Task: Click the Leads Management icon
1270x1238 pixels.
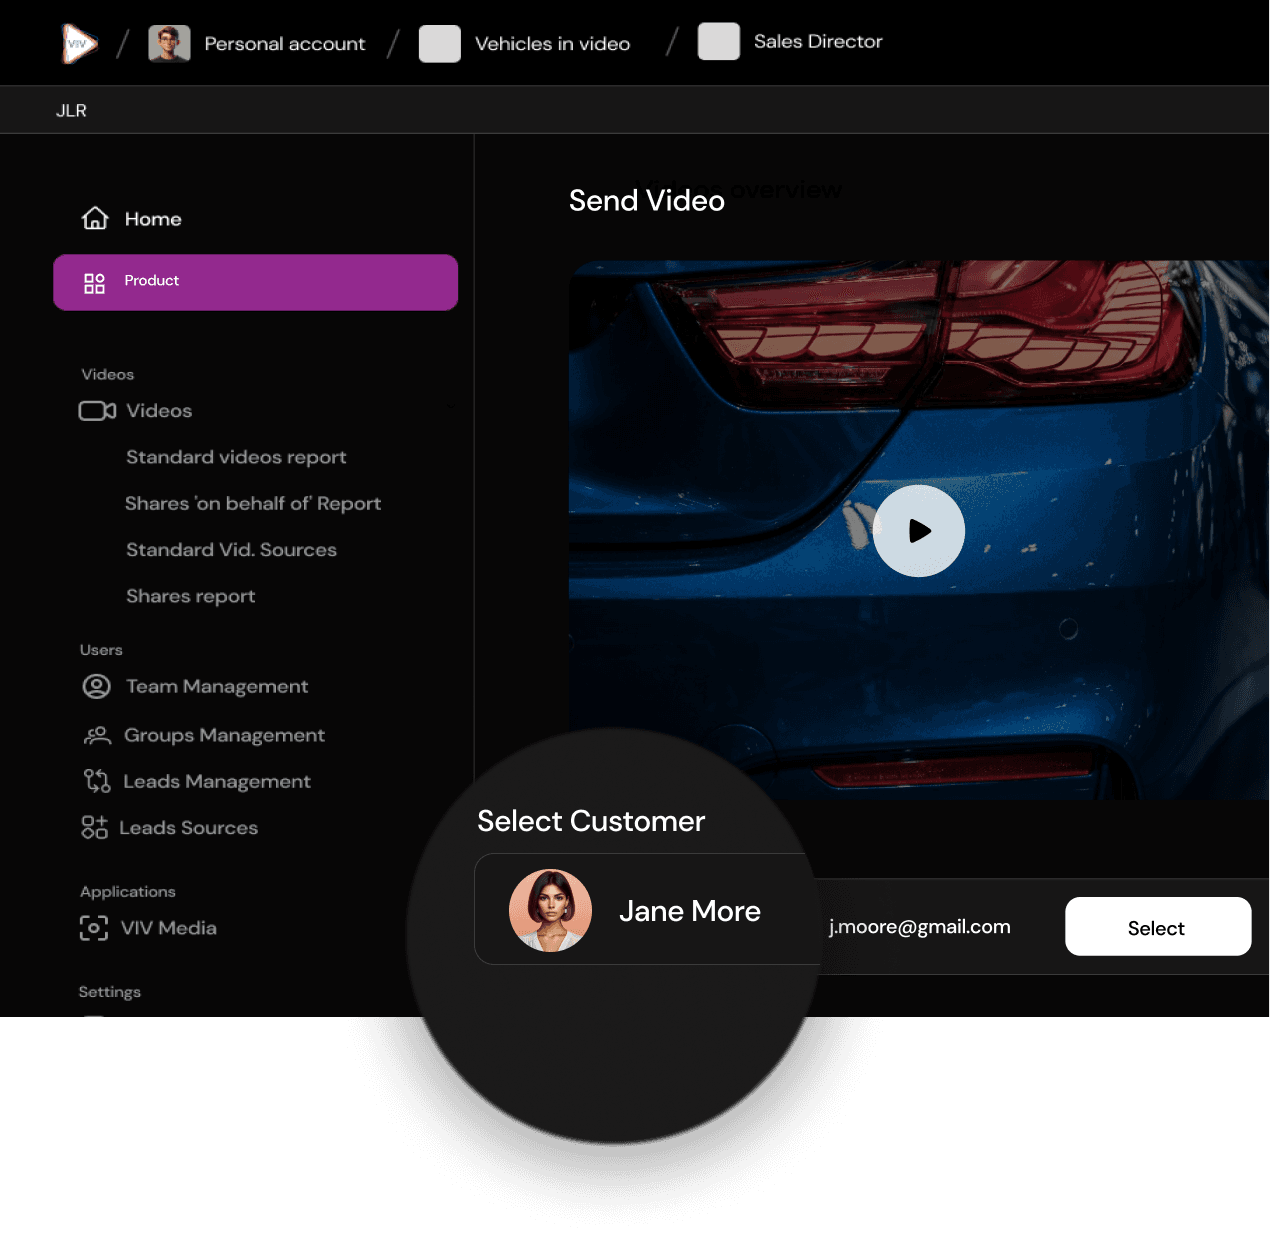Action: (96, 781)
